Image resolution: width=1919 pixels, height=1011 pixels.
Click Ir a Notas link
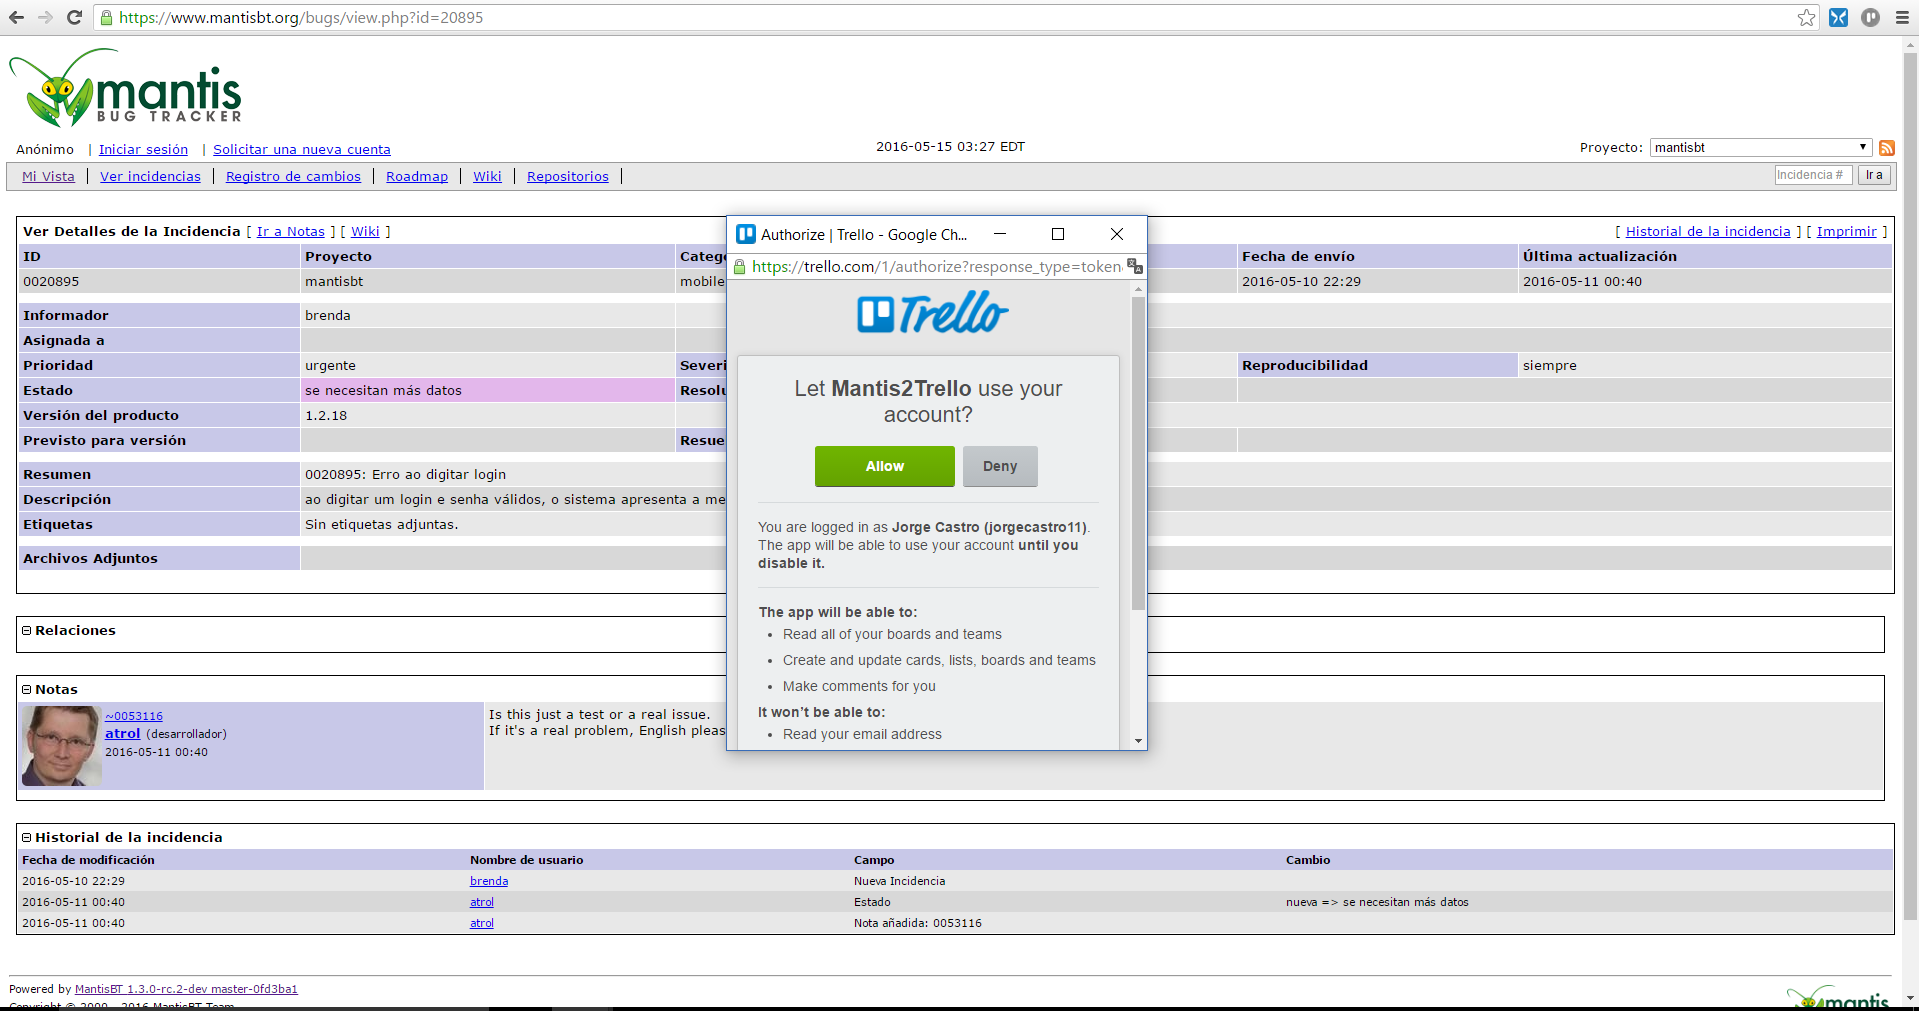click(x=291, y=231)
